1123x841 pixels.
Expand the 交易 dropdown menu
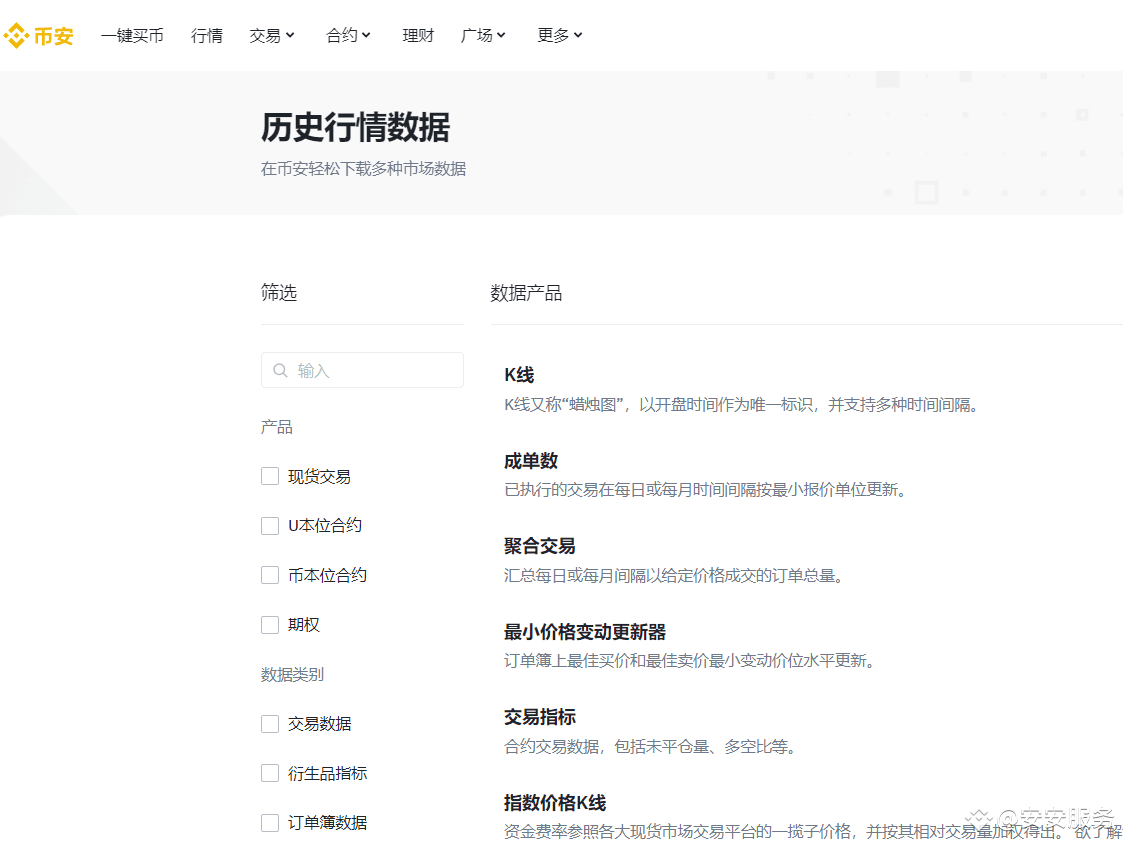tap(272, 35)
